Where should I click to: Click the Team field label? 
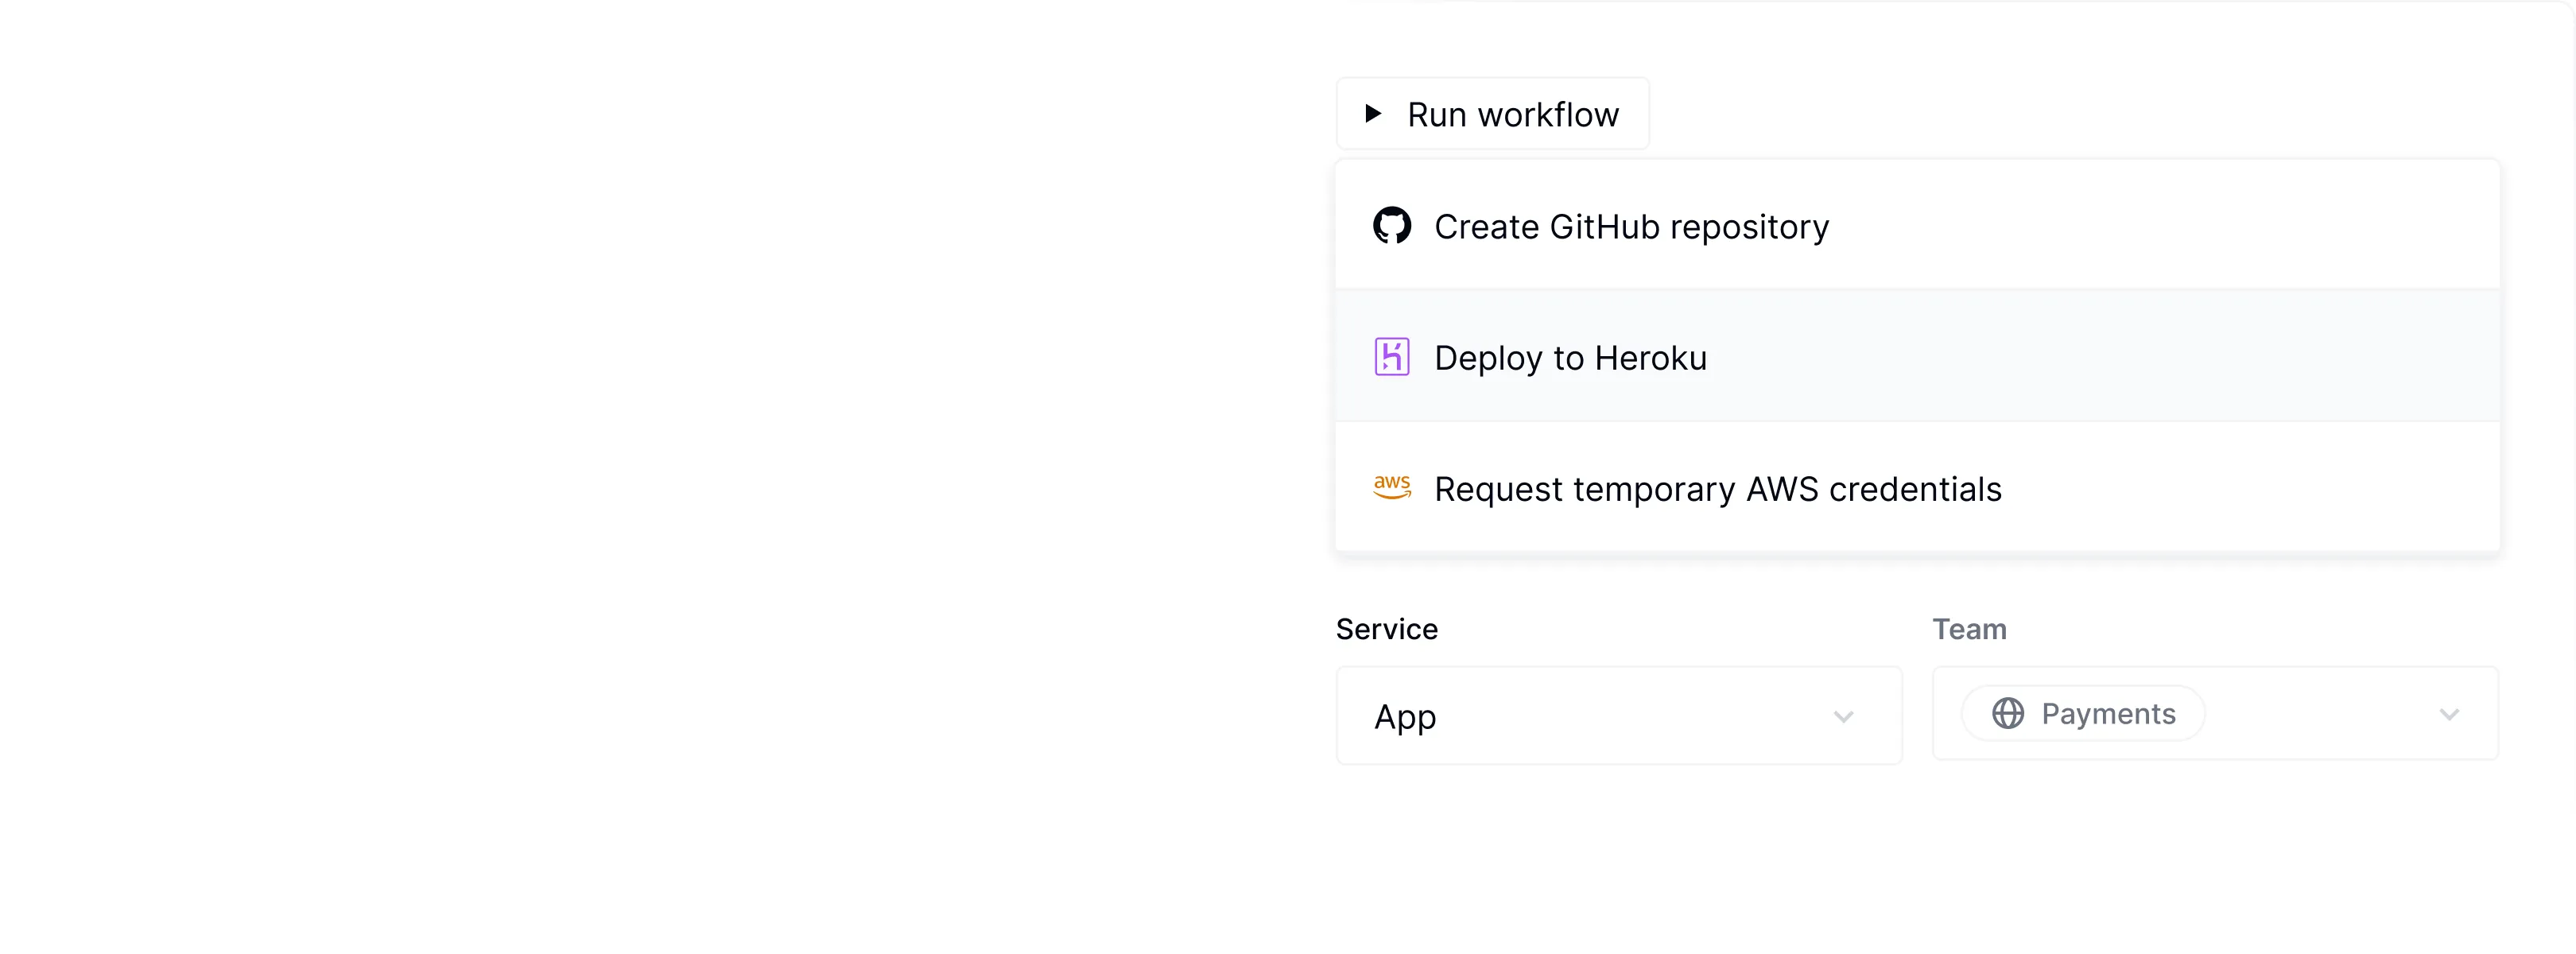[1968, 629]
